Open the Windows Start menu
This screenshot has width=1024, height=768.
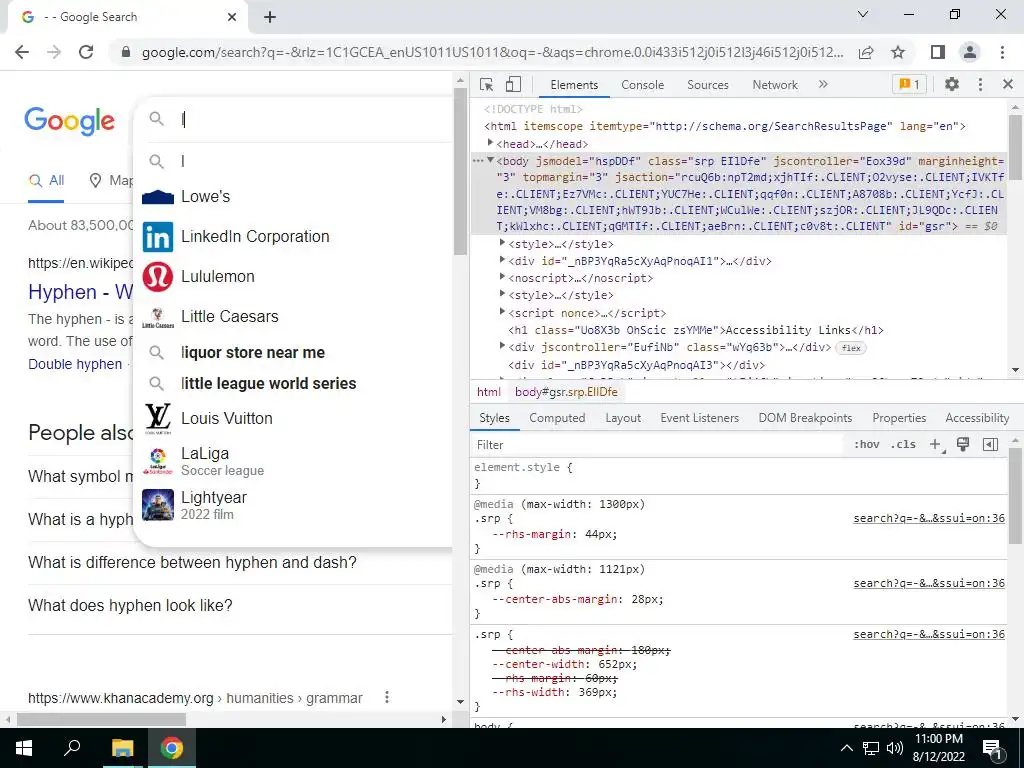24,748
